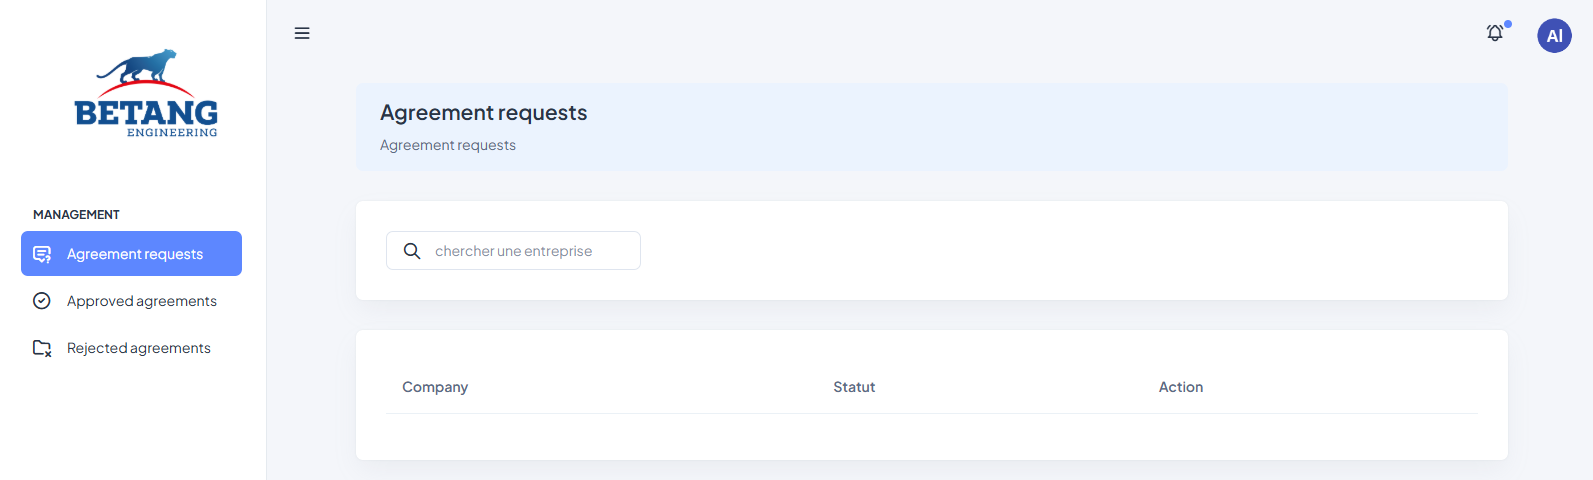Click the Company column header
The width and height of the screenshot is (1593, 480).
(x=435, y=387)
